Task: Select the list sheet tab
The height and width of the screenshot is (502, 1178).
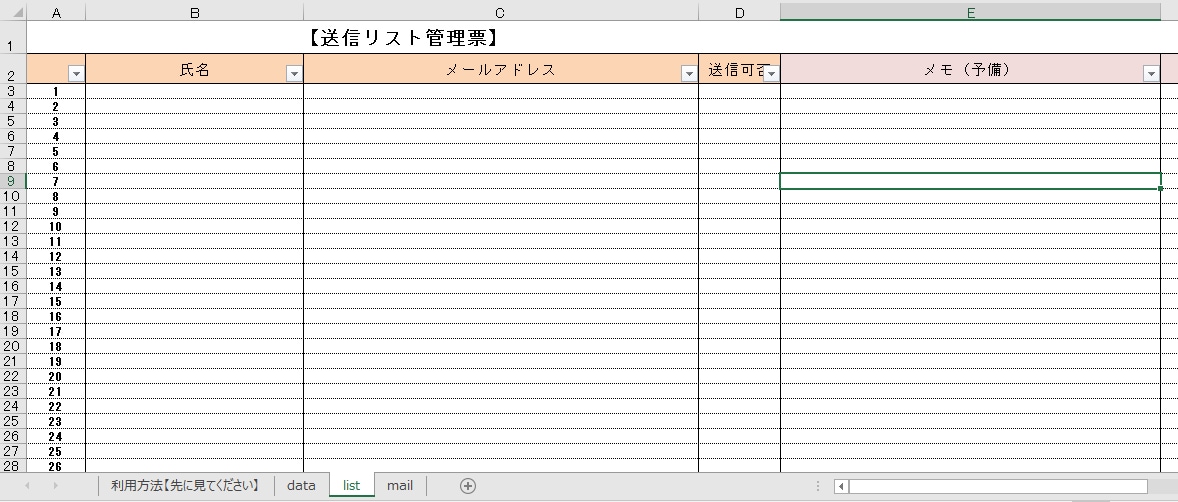Action: pyautogui.click(x=352, y=485)
